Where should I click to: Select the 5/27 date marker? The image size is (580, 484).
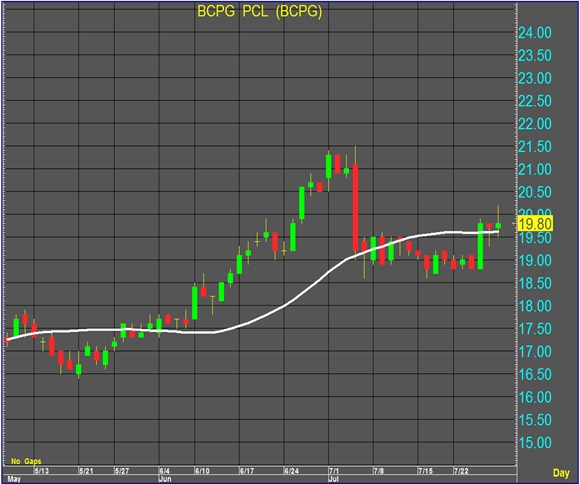122,471
